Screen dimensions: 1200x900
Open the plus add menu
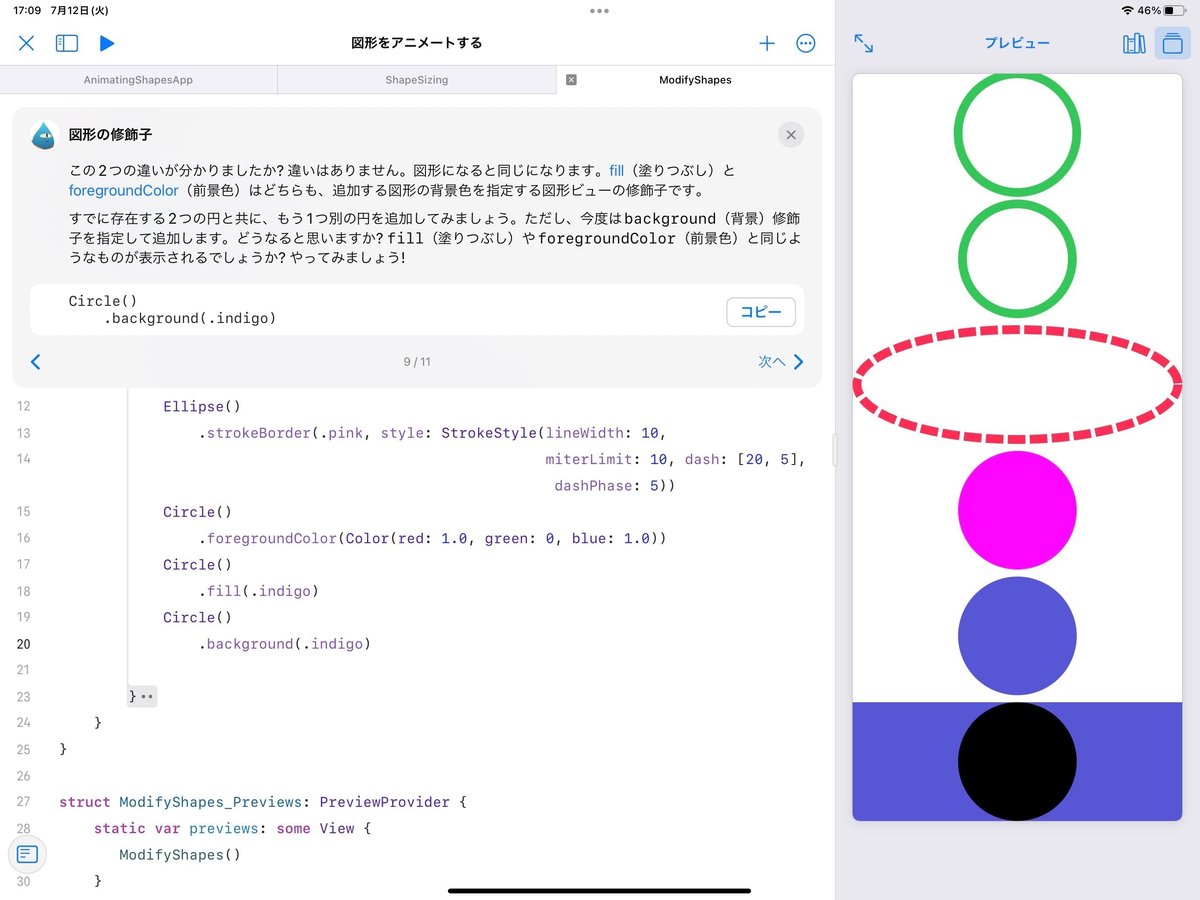coord(767,43)
